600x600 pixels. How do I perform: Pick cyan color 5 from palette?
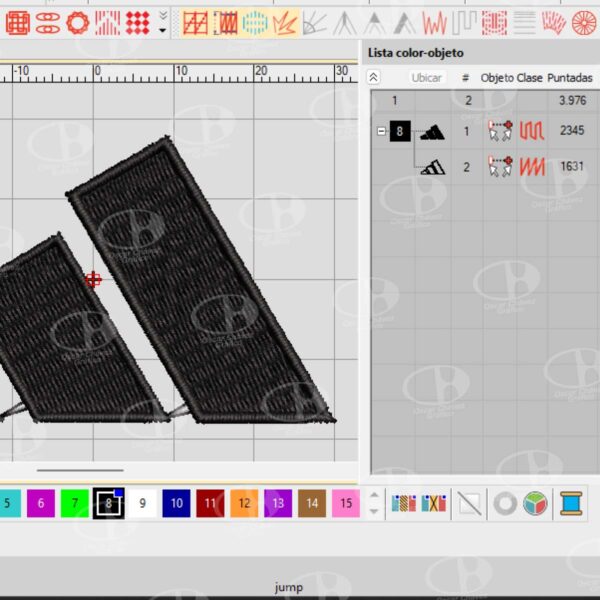click(x=8, y=503)
